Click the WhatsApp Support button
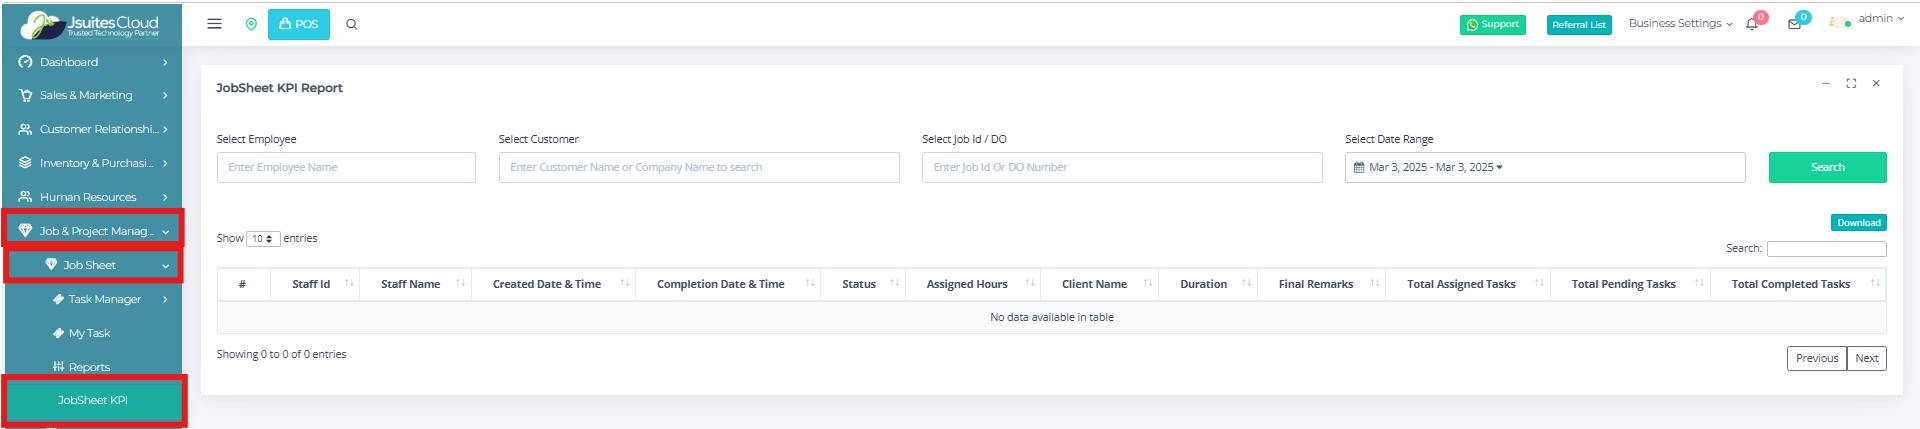Viewport: 1920px width, 429px height. pos(1492,25)
